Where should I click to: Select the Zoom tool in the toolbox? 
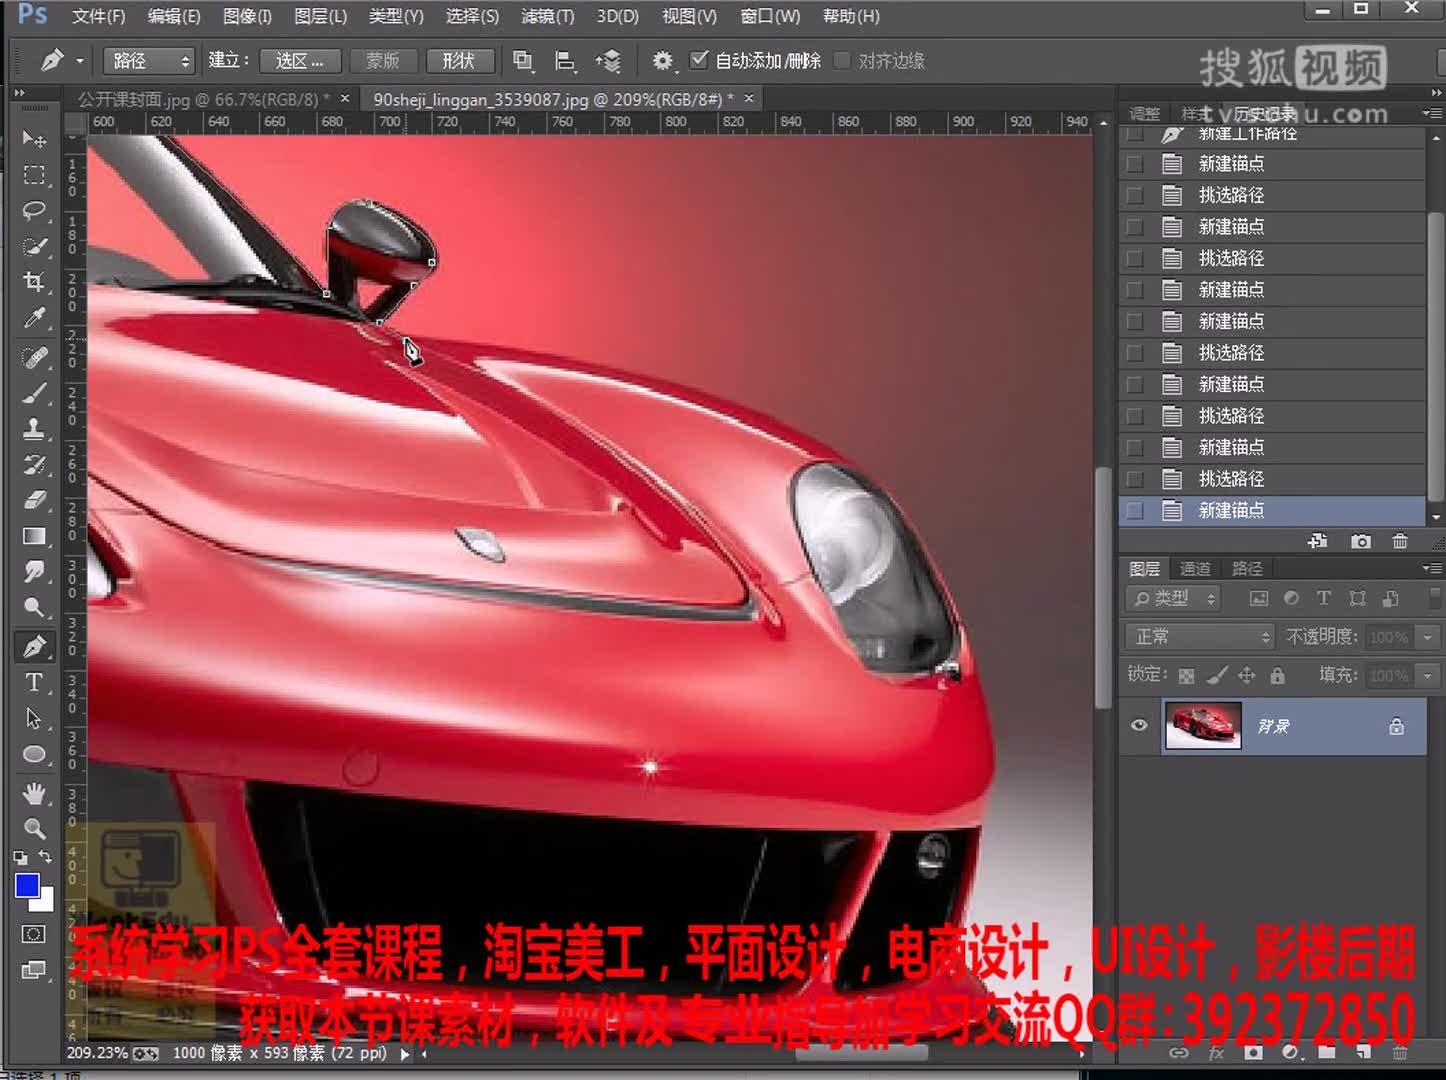coord(34,829)
